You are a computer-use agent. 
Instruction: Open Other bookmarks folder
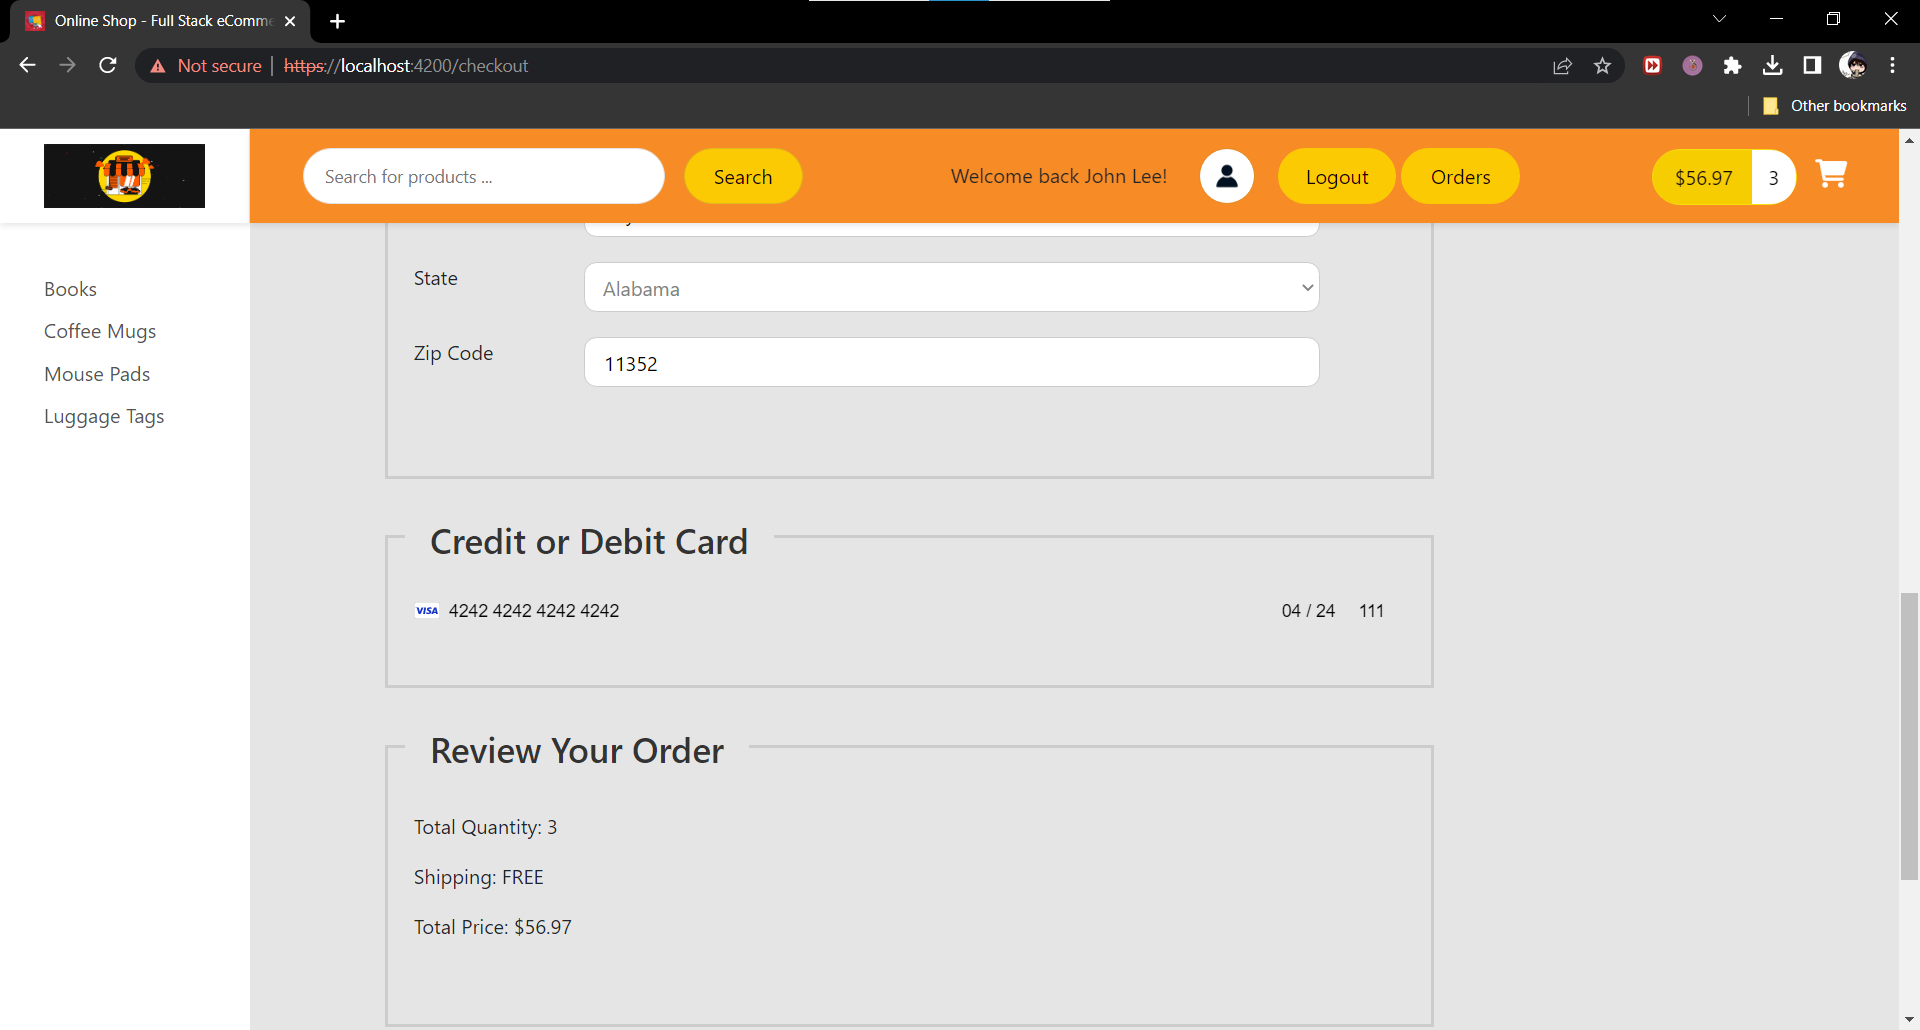click(1834, 106)
